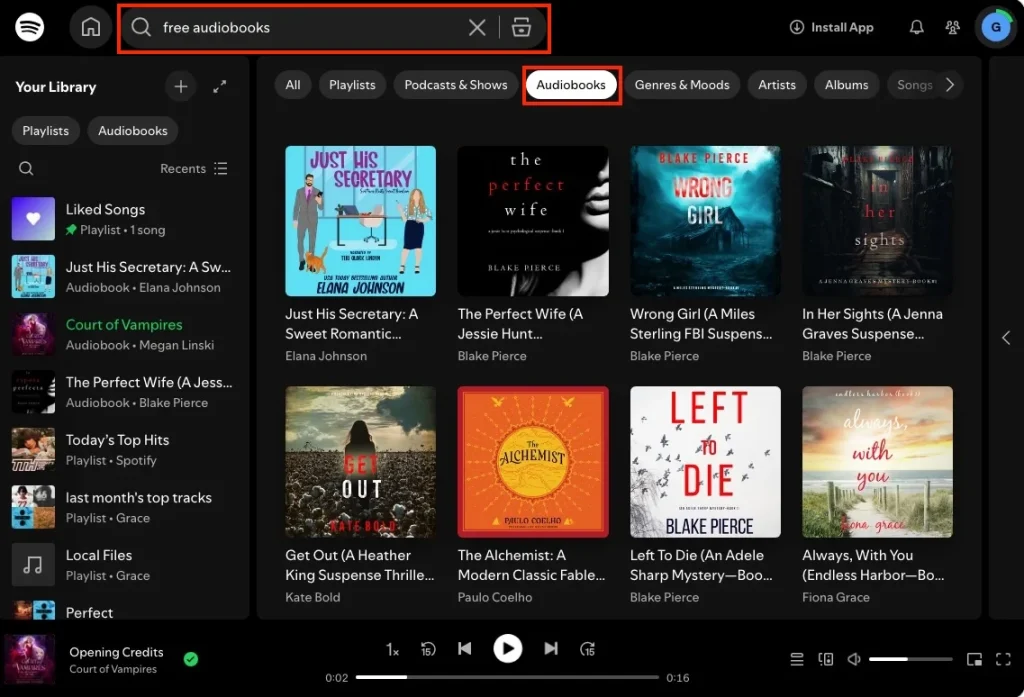Click the Elana Johnson author link under the cover

[326, 356]
